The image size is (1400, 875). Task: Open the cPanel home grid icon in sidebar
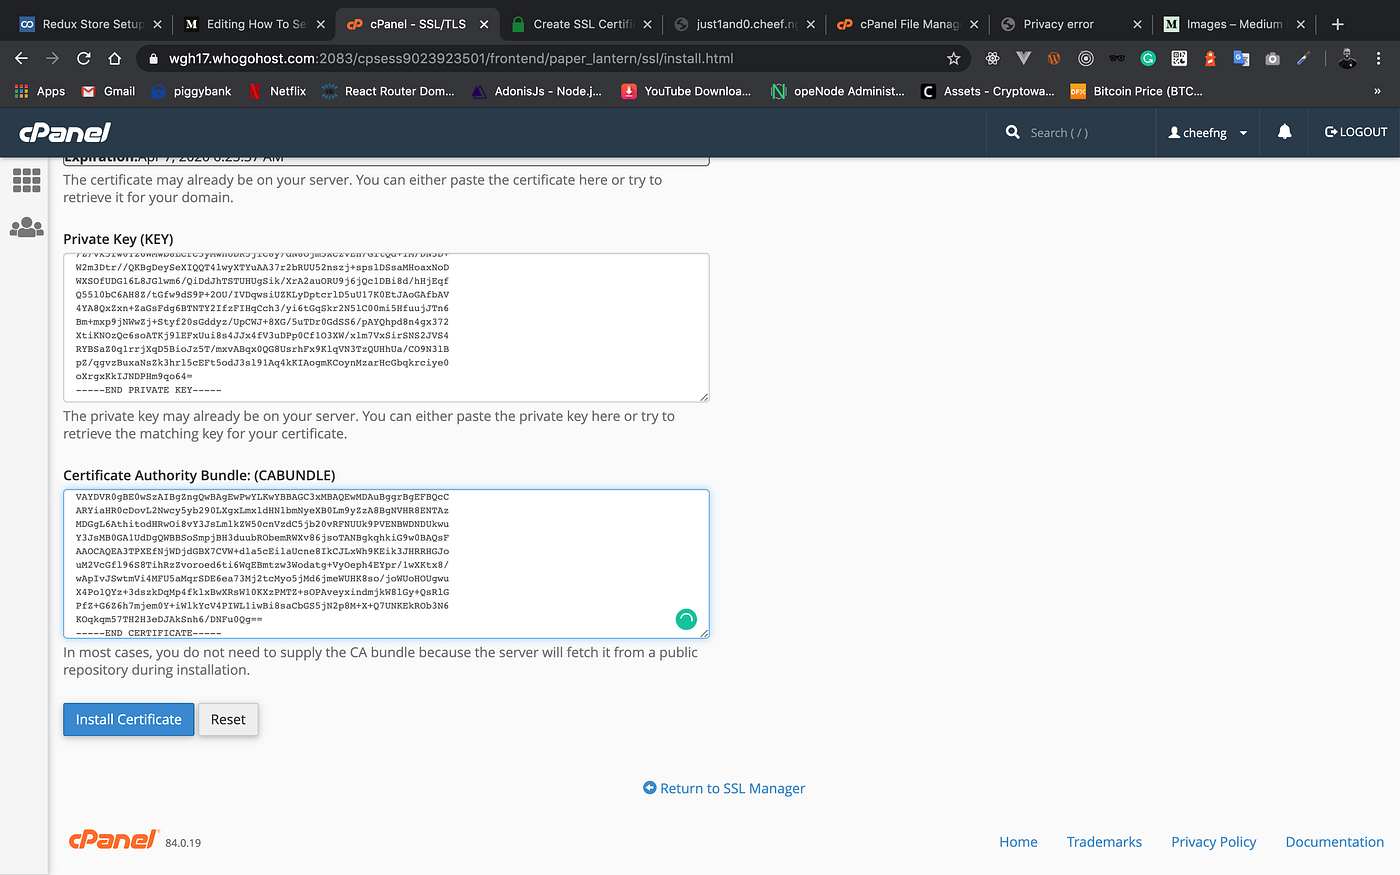tap(26, 180)
